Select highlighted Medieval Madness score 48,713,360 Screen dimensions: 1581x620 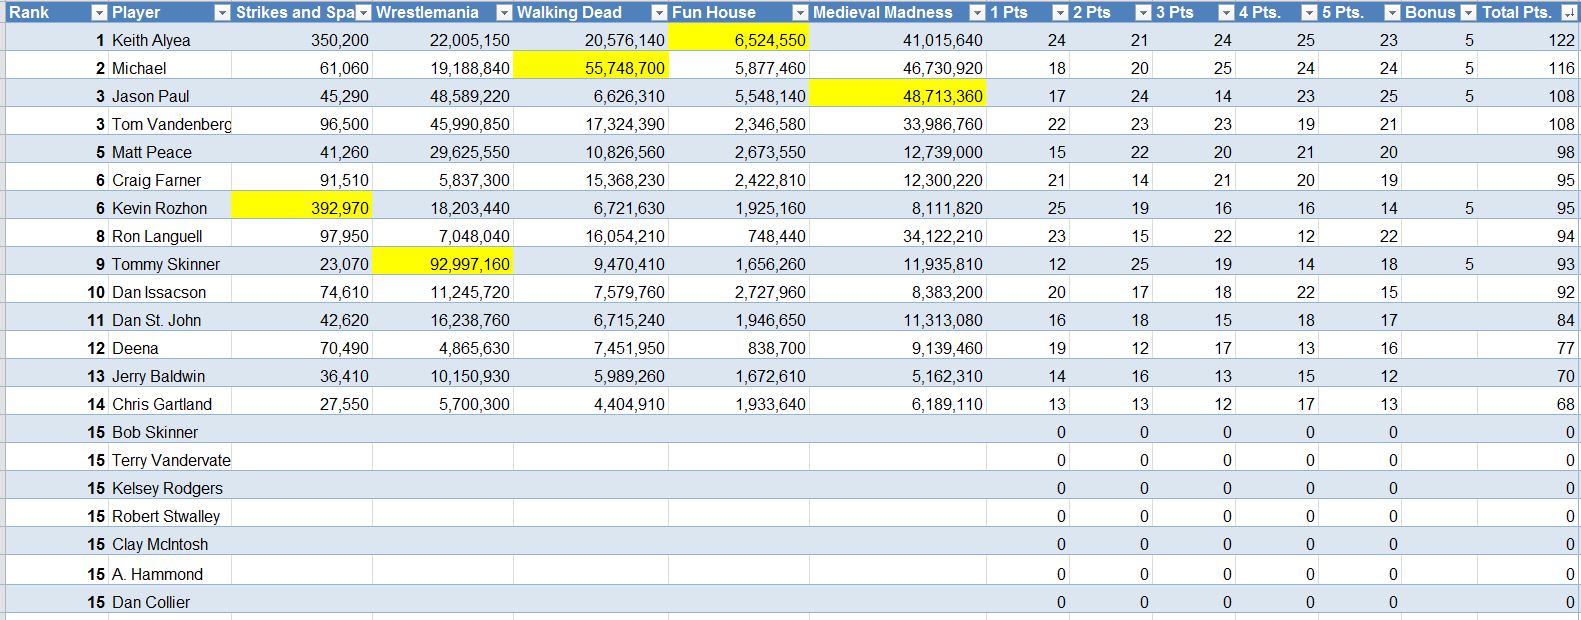(897, 96)
